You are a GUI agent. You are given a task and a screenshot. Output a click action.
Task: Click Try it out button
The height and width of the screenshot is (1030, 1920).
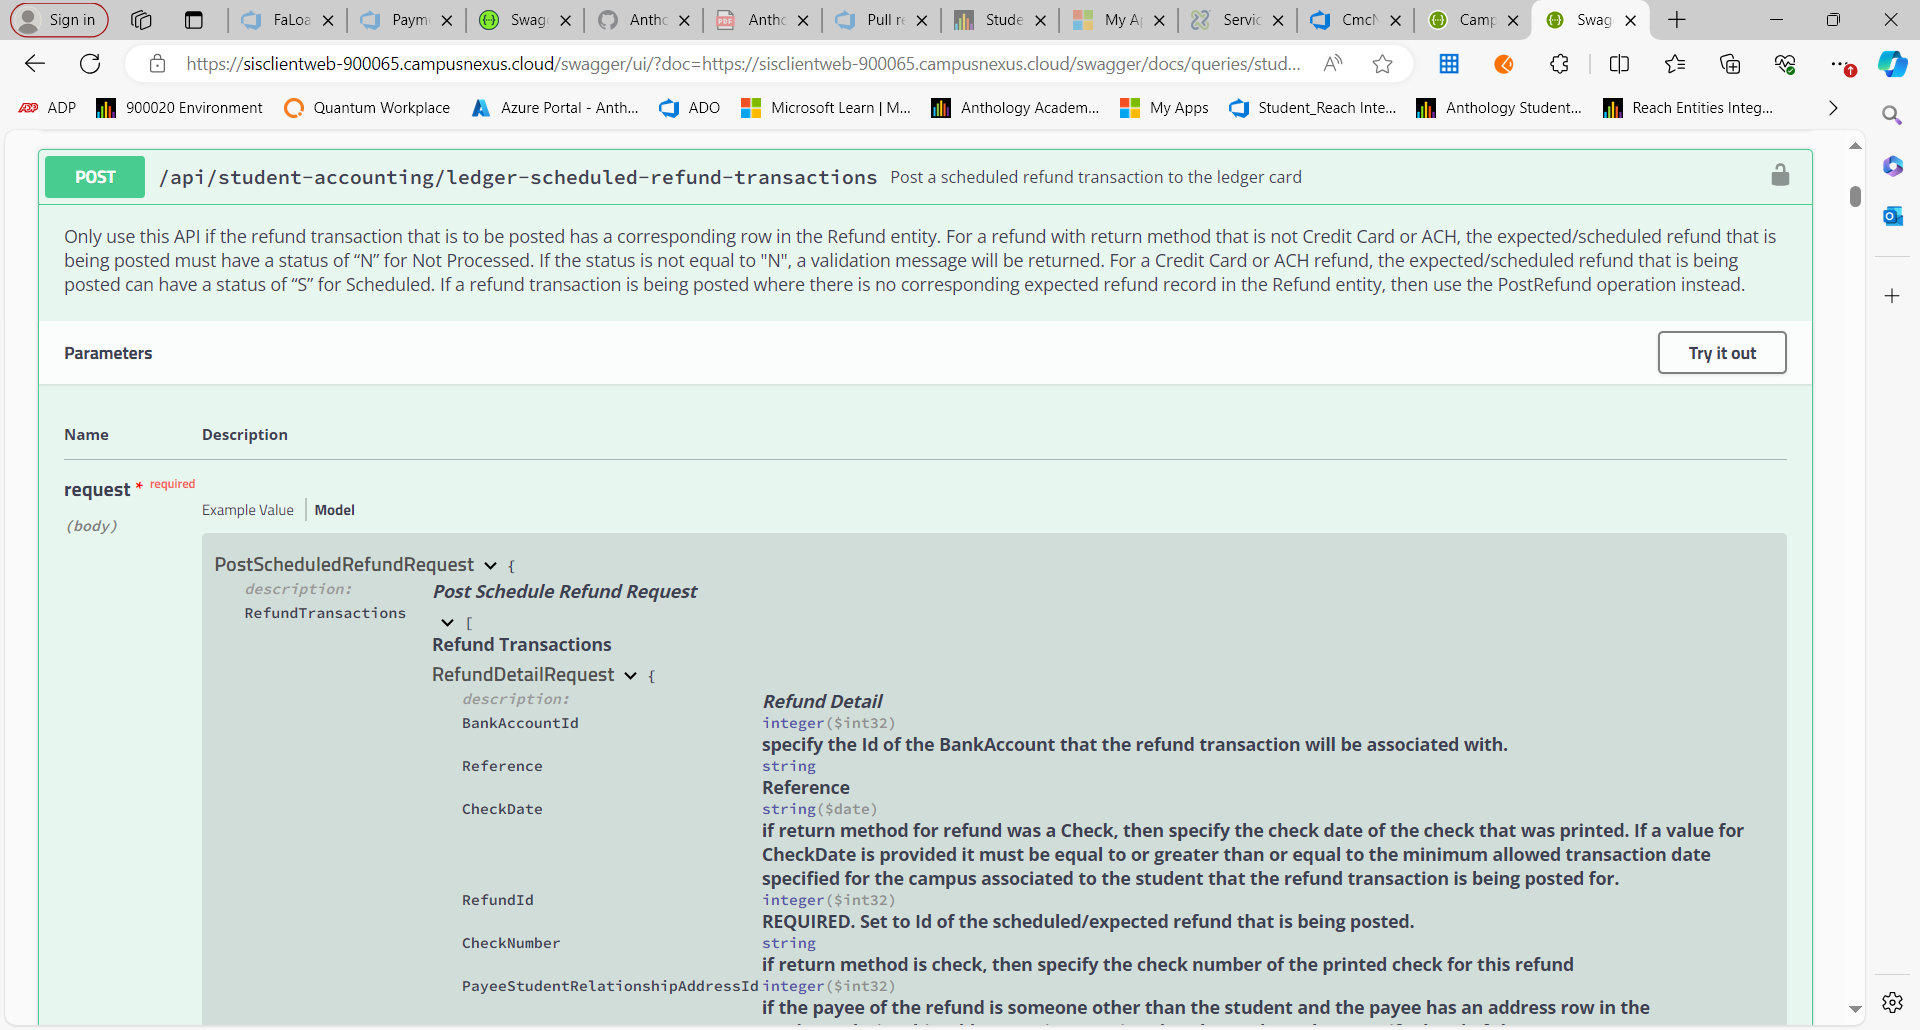tap(1722, 353)
